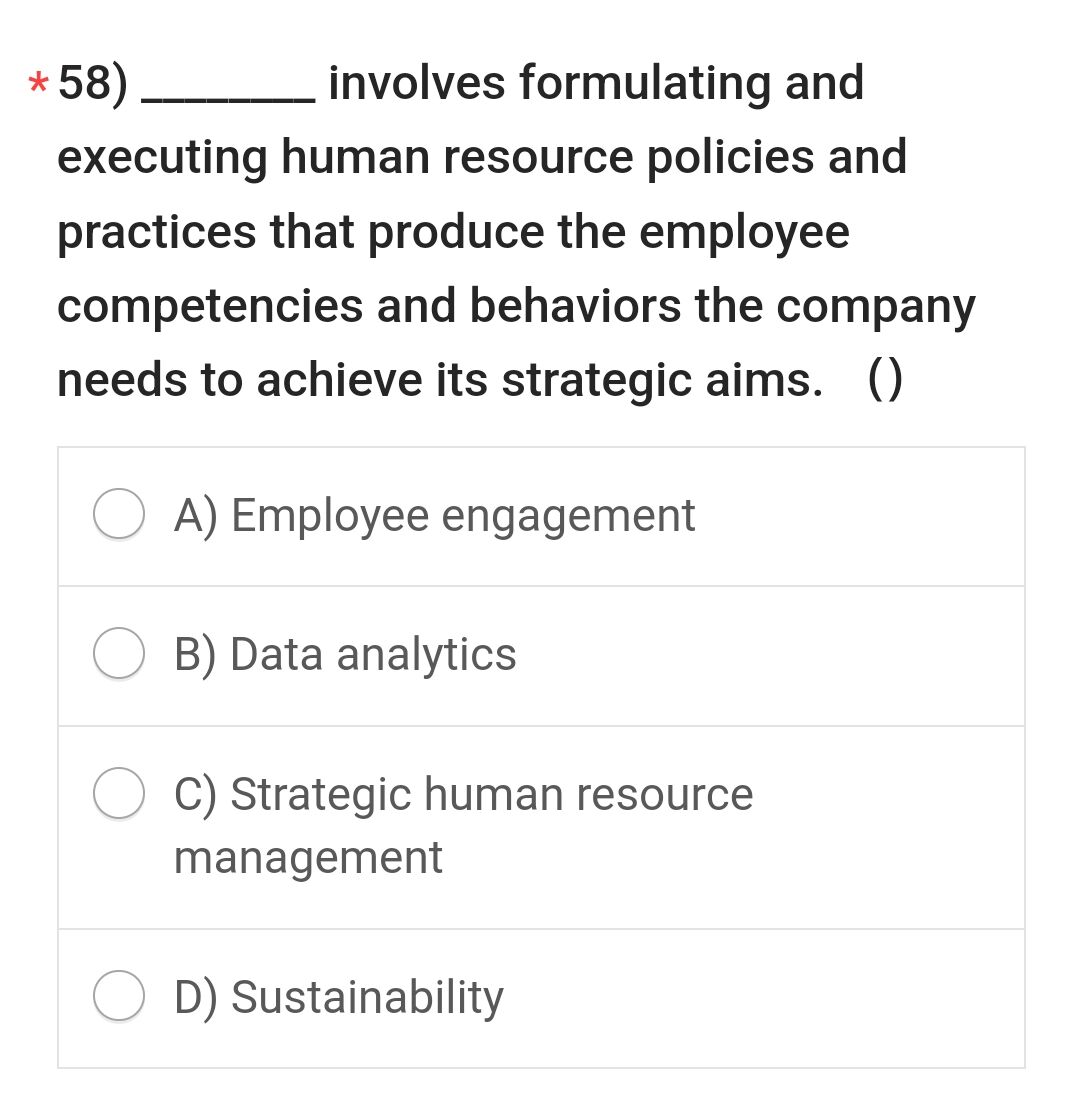Click the question number 58
Screen dimensions: 1079x1107
pyautogui.click(x=92, y=82)
